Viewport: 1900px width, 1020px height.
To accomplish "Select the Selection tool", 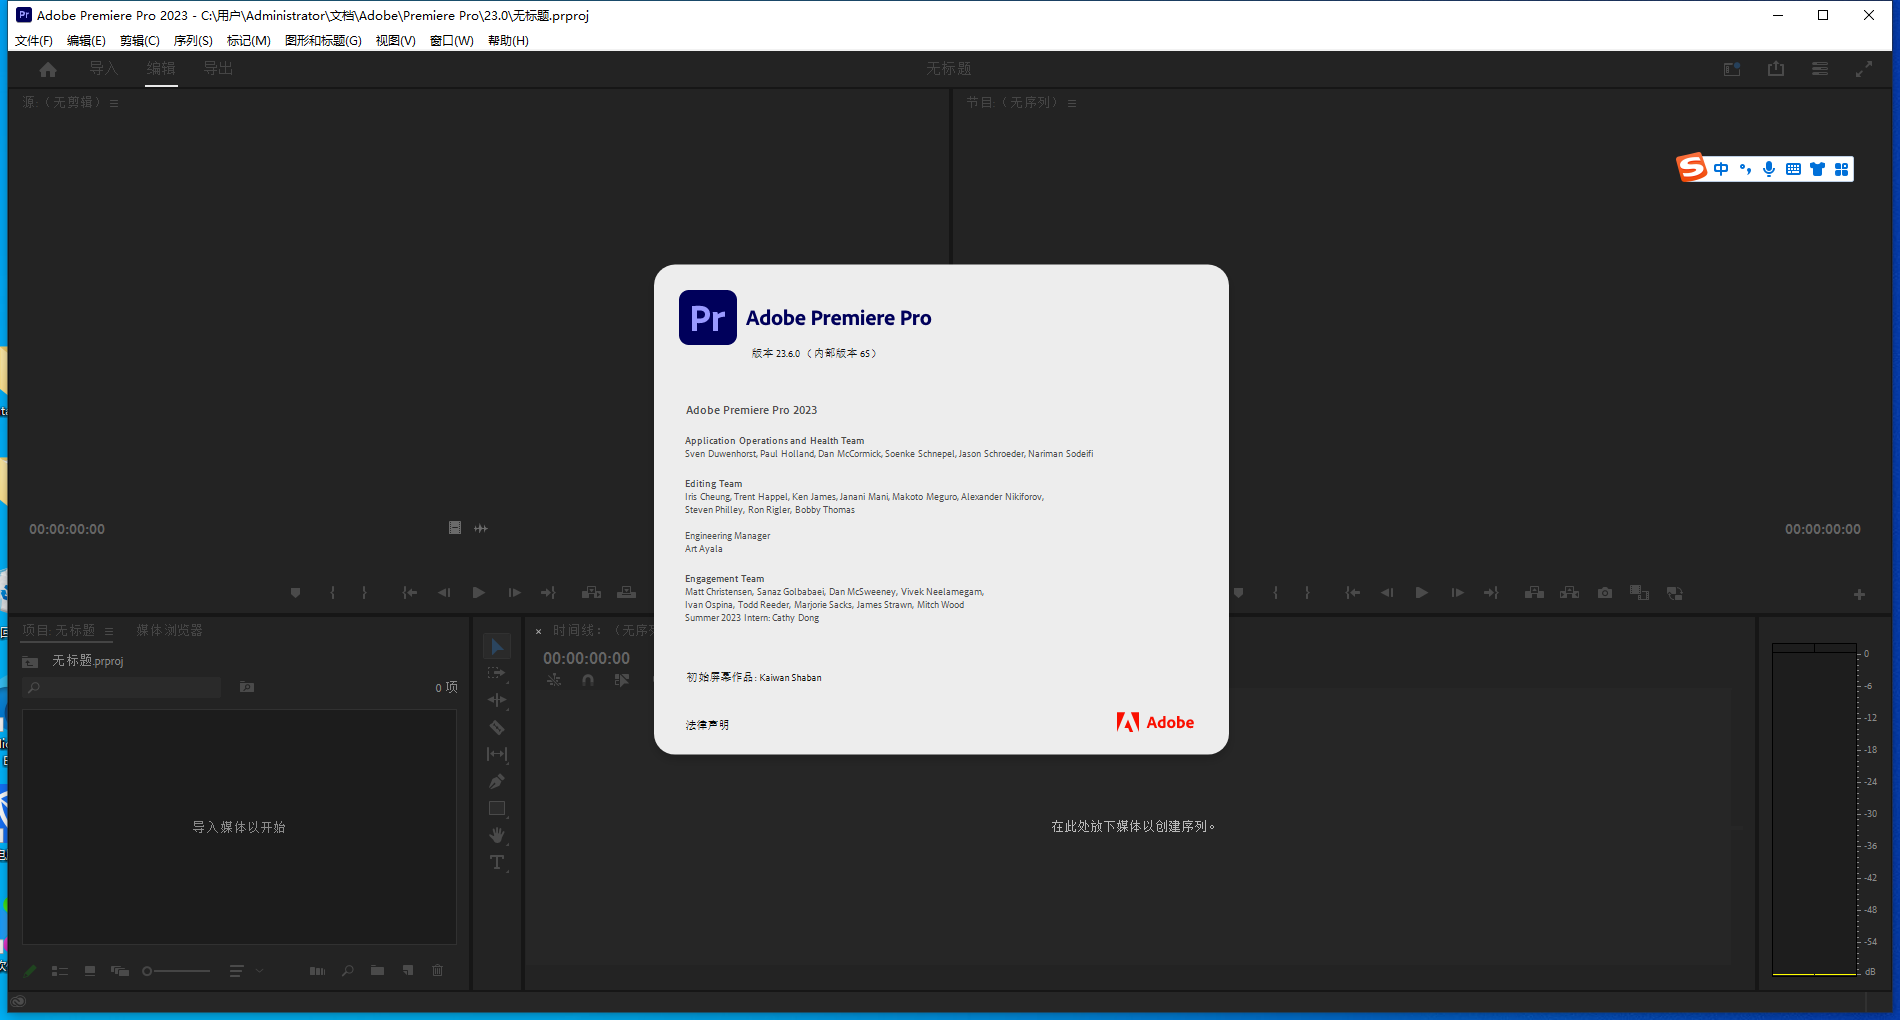I will (497, 646).
